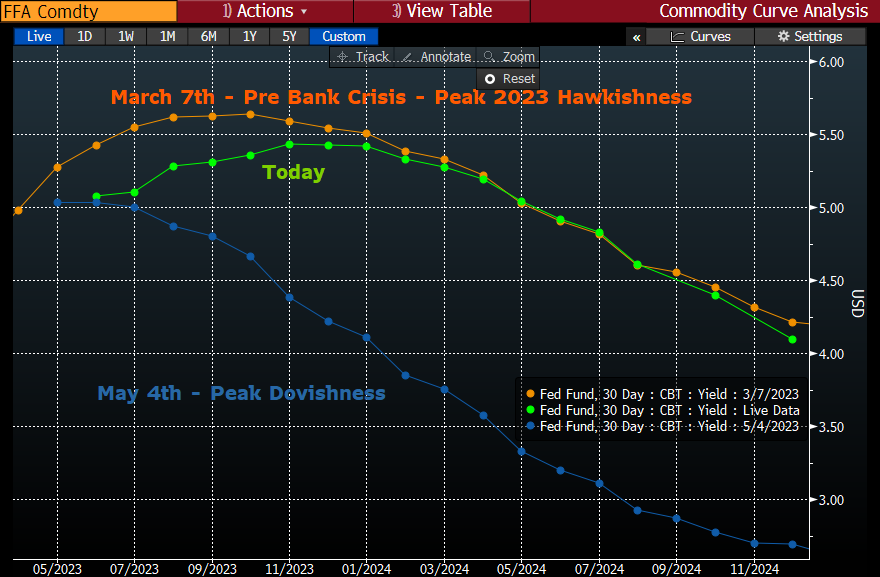
Task: Click the green Live Data legend marker
Action: click(x=529, y=409)
